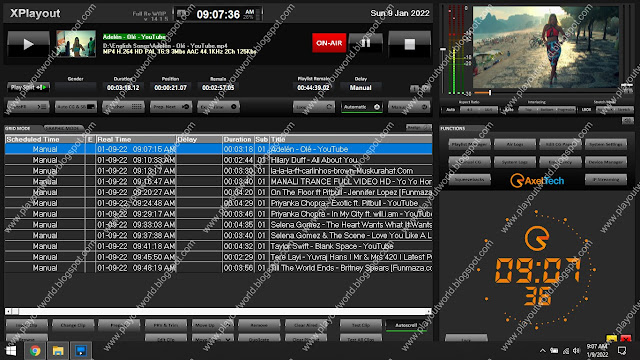
Task: Click the Duration column header
Action: point(238,139)
